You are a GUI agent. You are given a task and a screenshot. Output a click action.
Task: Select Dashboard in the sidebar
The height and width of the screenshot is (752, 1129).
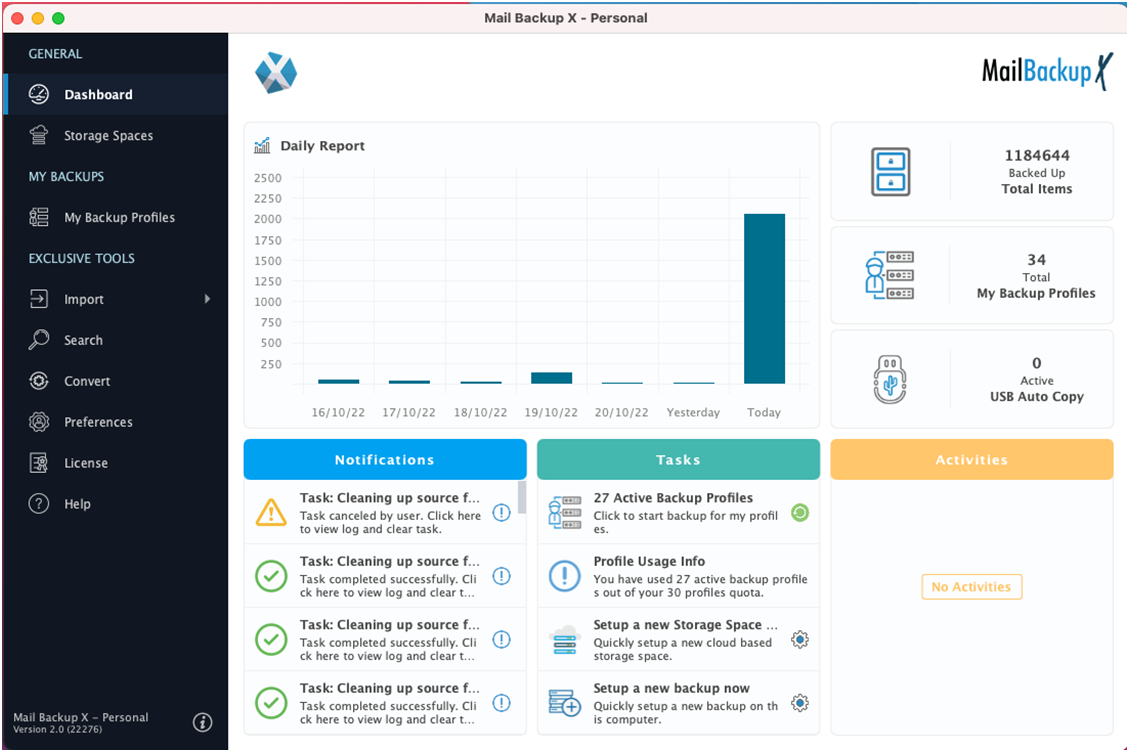coord(116,94)
